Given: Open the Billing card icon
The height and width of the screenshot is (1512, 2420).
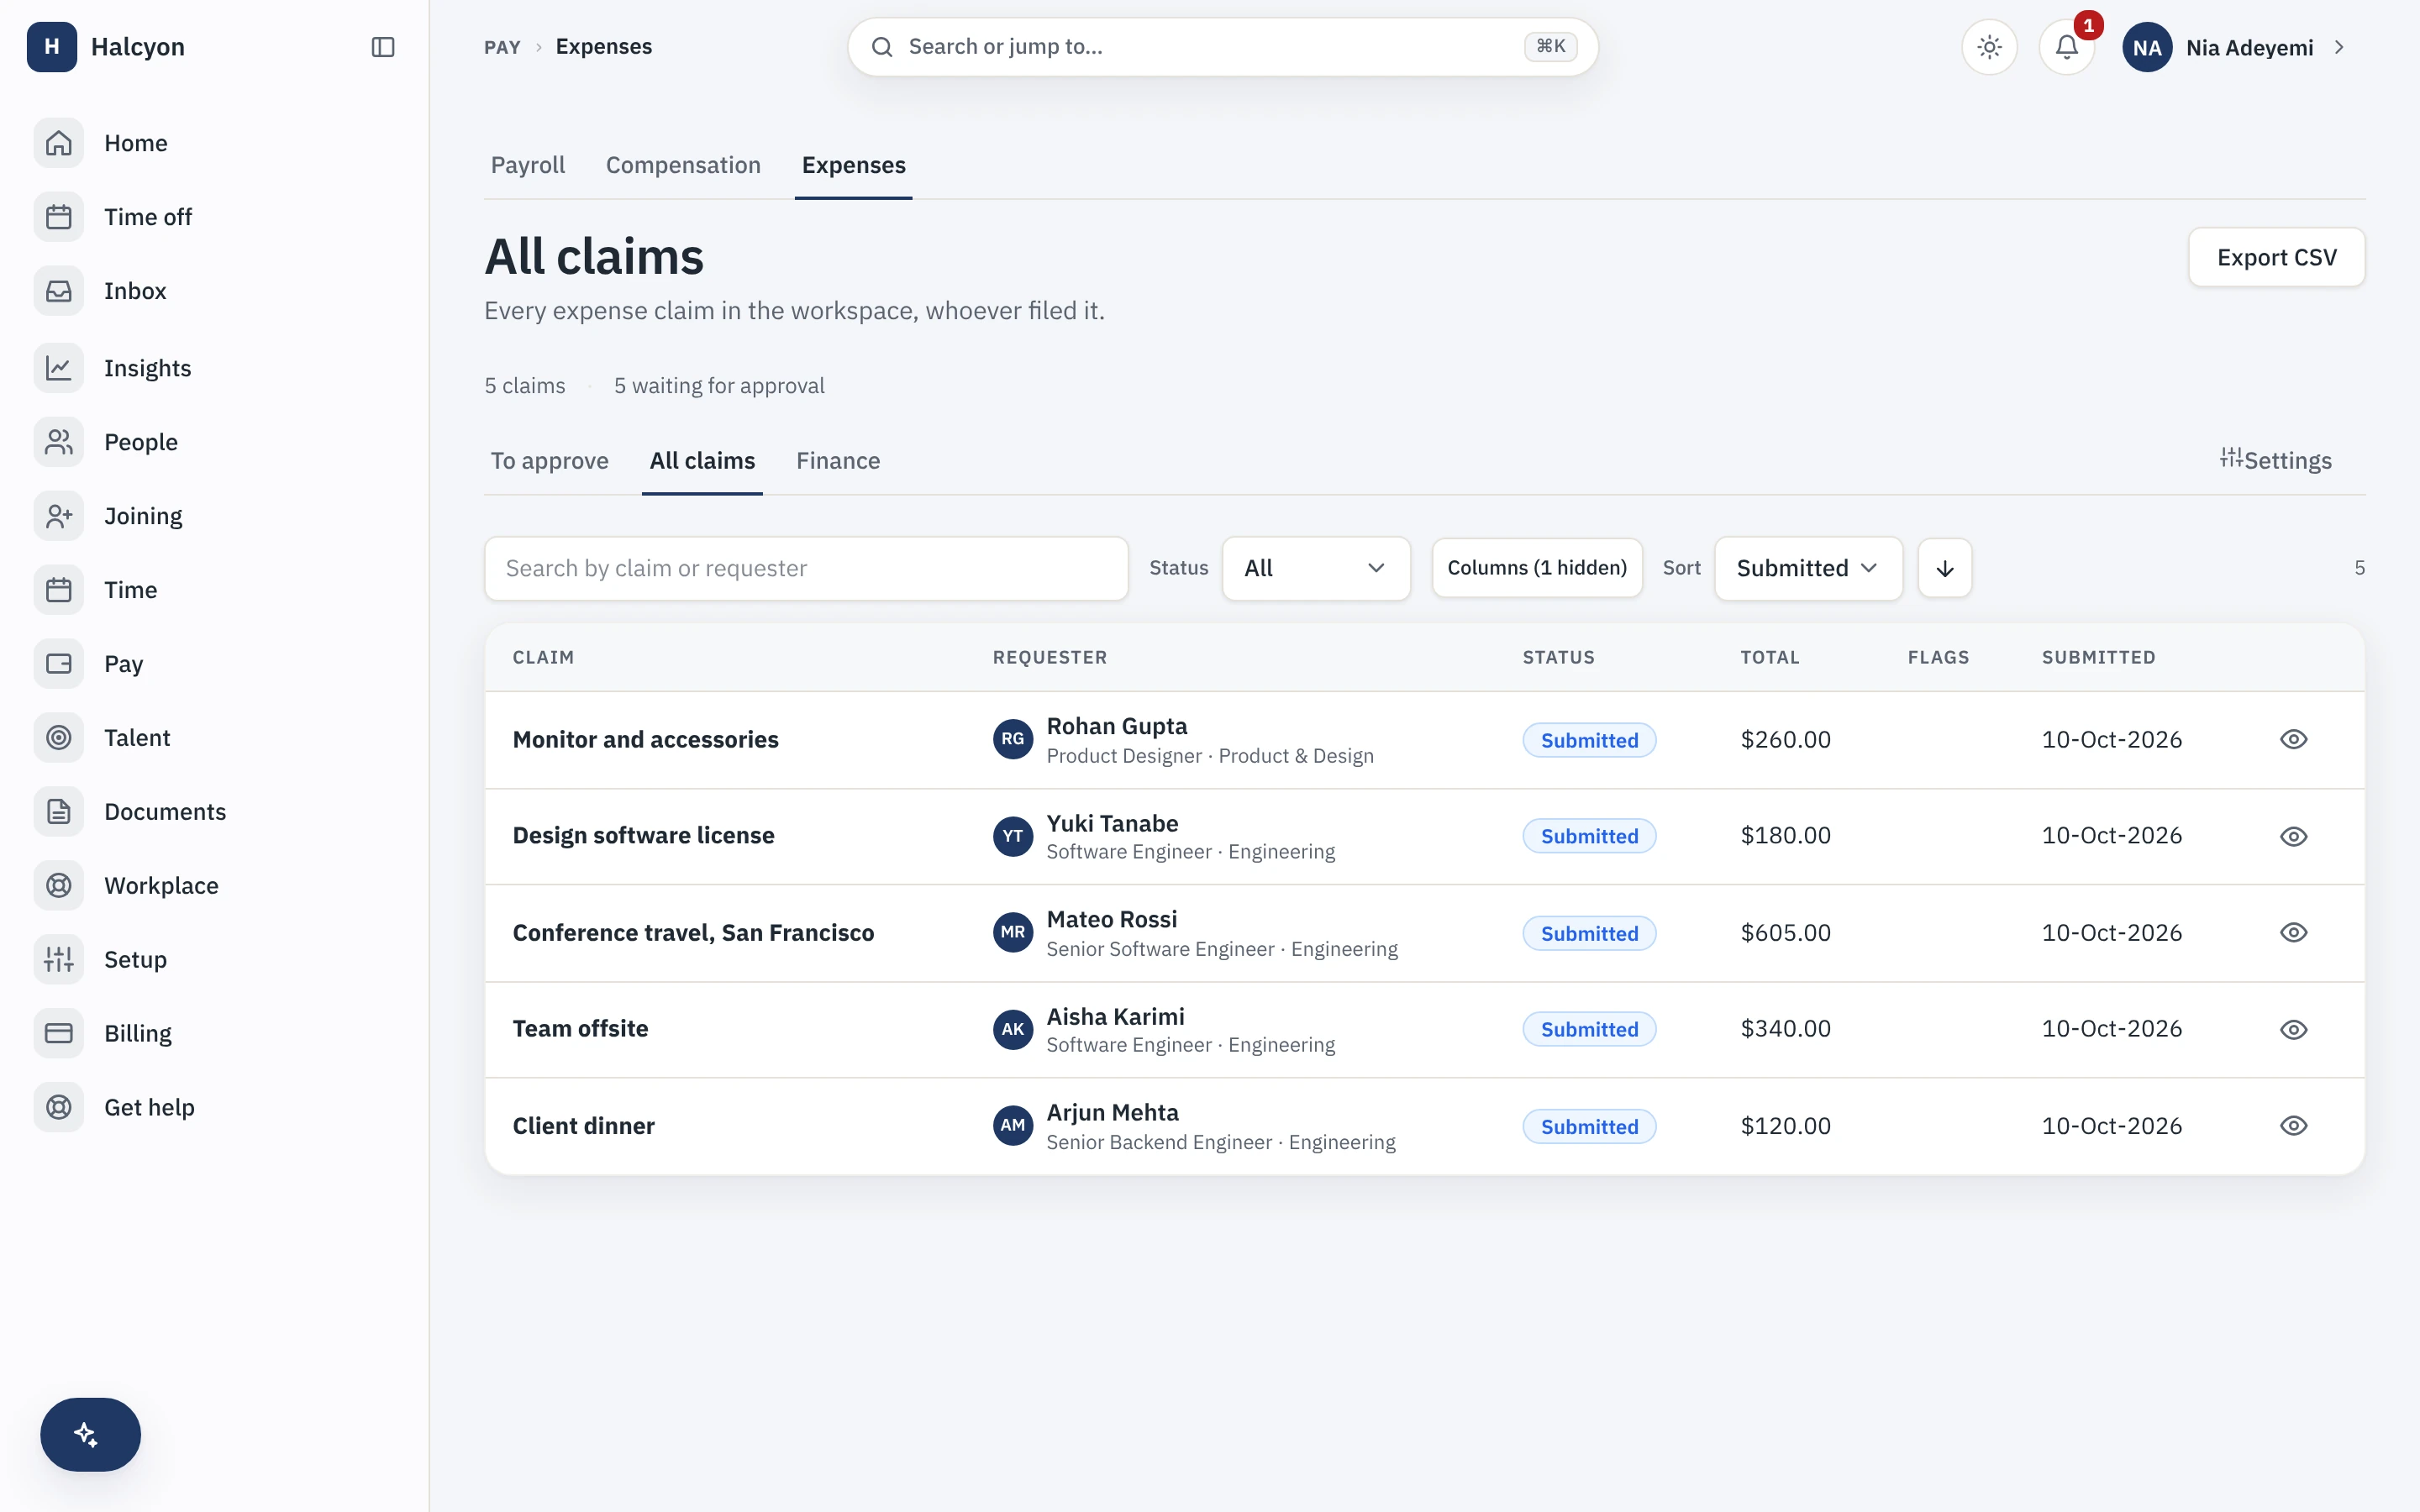Looking at the screenshot, I should pos(59,1034).
